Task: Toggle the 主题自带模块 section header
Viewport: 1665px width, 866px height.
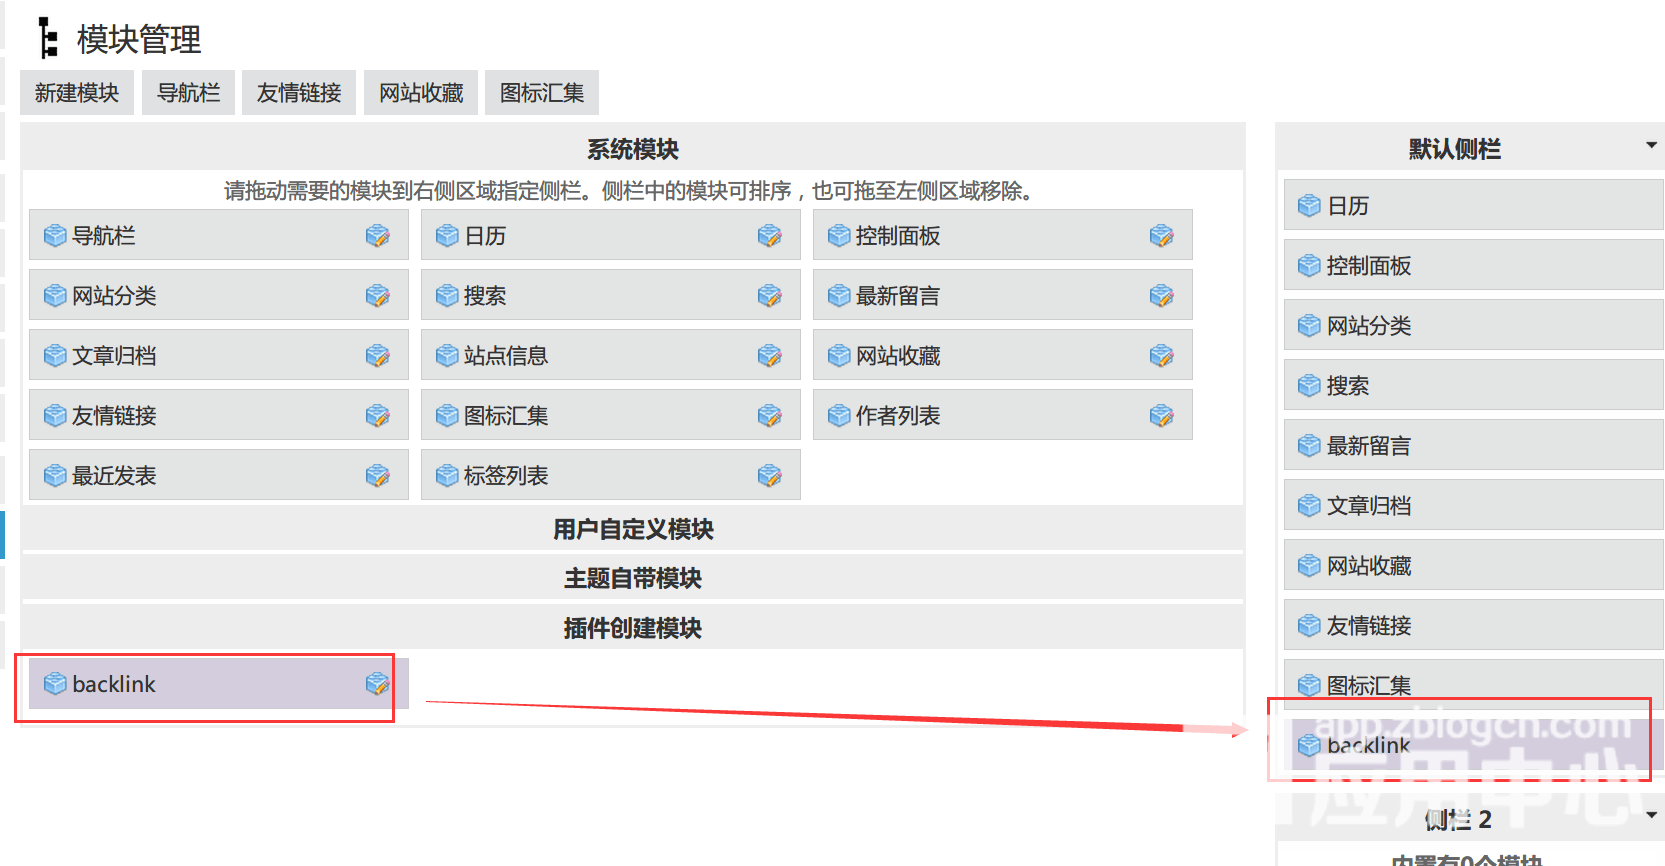Action: 632,578
